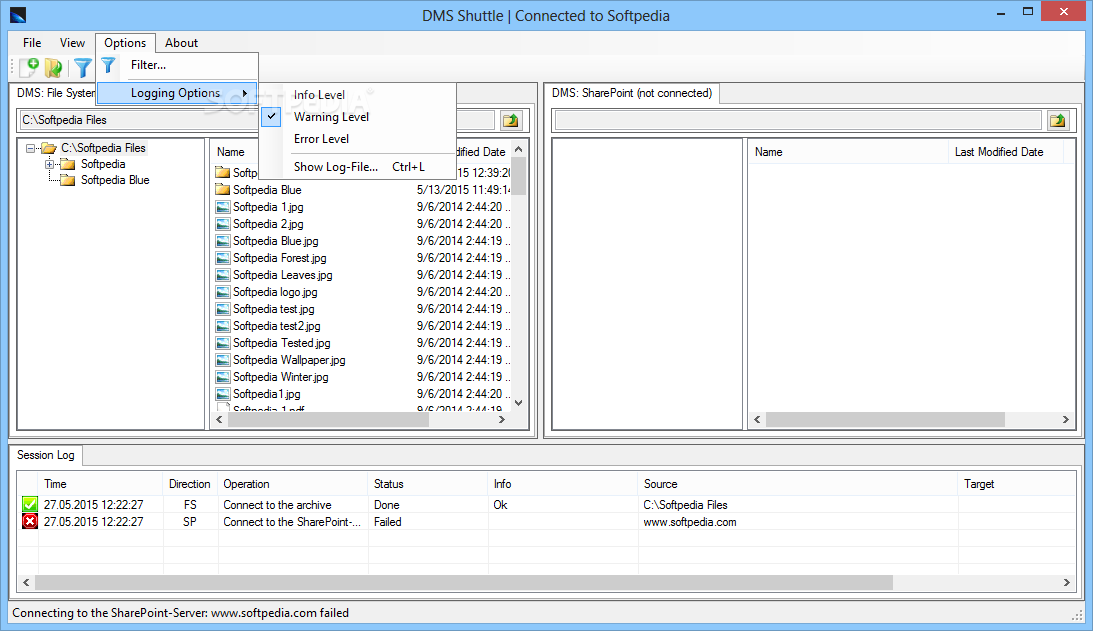Open the Logging Options submenu arrow
Viewport: 1093px width, 631px height.
coord(245,93)
